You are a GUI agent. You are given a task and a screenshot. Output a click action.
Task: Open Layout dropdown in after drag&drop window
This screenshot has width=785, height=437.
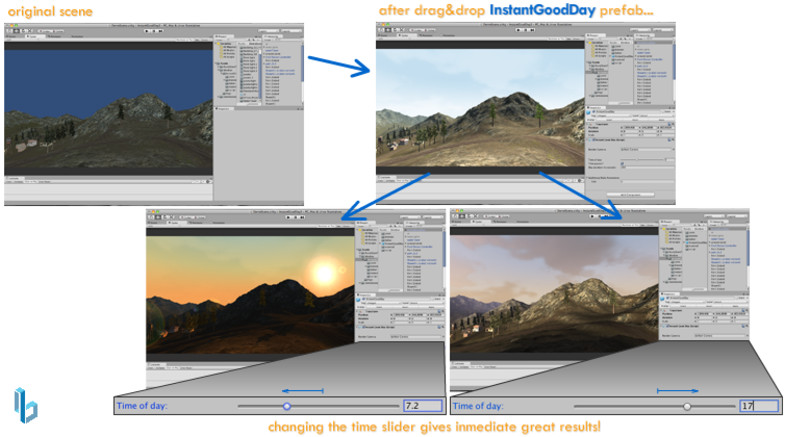pyautogui.click(x=662, y=30)
